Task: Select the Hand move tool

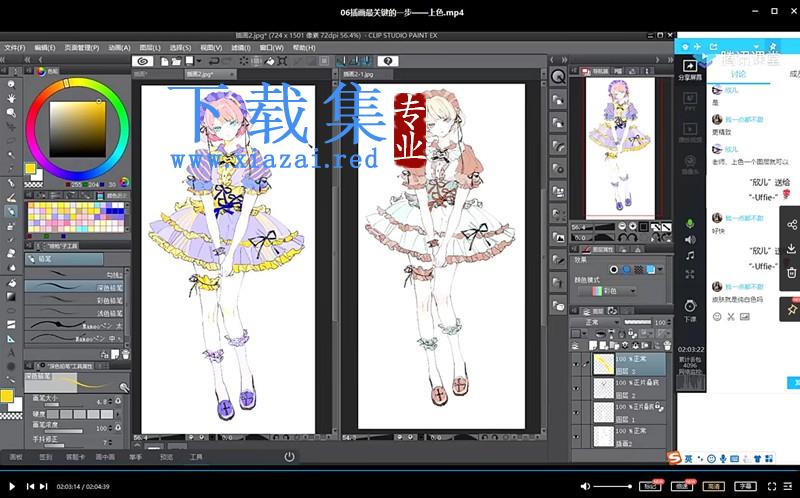Action: (x=11, y=98)
